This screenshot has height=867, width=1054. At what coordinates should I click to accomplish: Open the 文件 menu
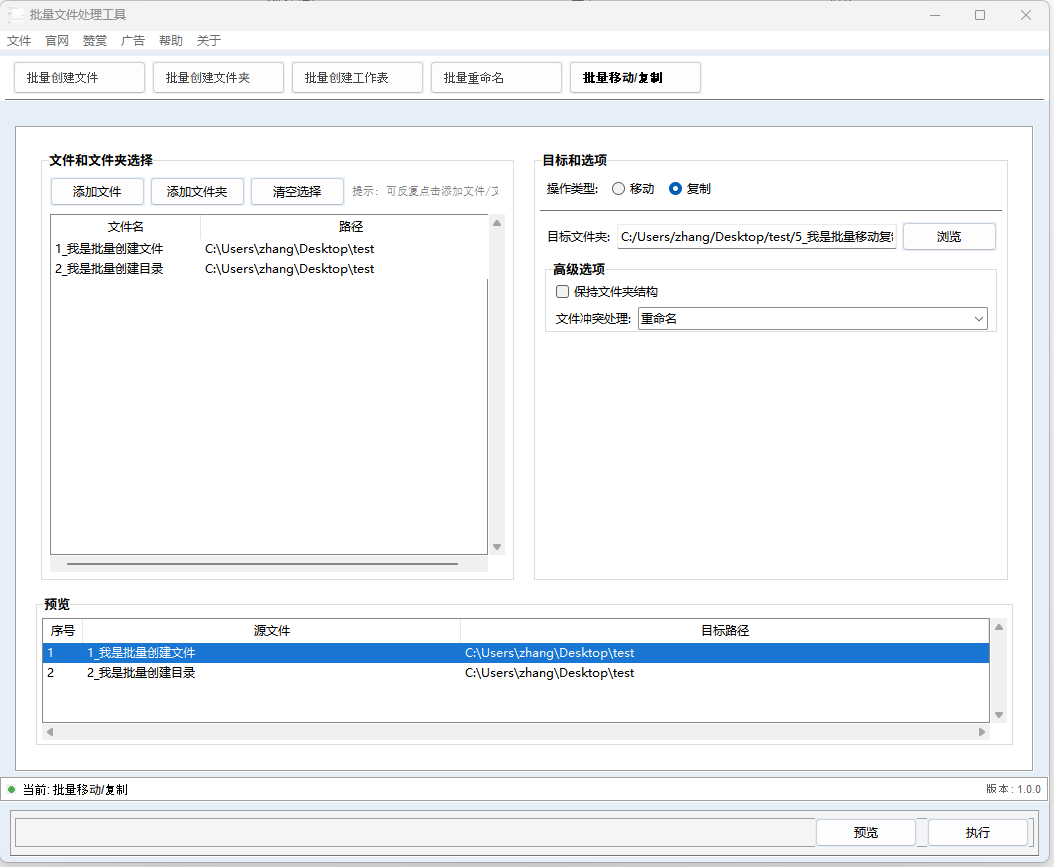pyautogui.click(x=19, y=40)
